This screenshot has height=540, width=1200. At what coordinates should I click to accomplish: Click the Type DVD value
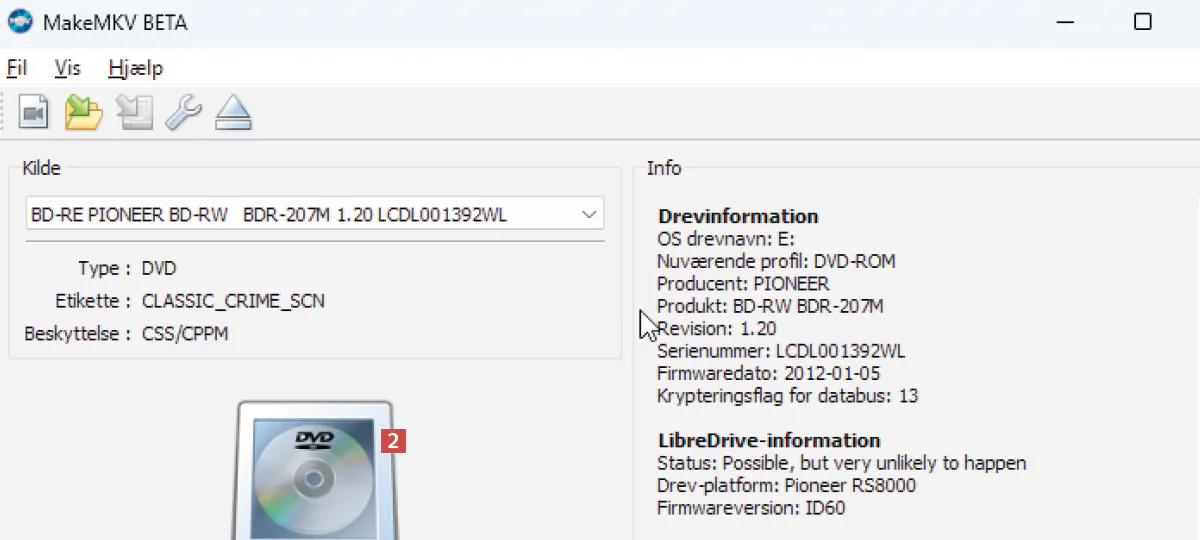(159, 268)
